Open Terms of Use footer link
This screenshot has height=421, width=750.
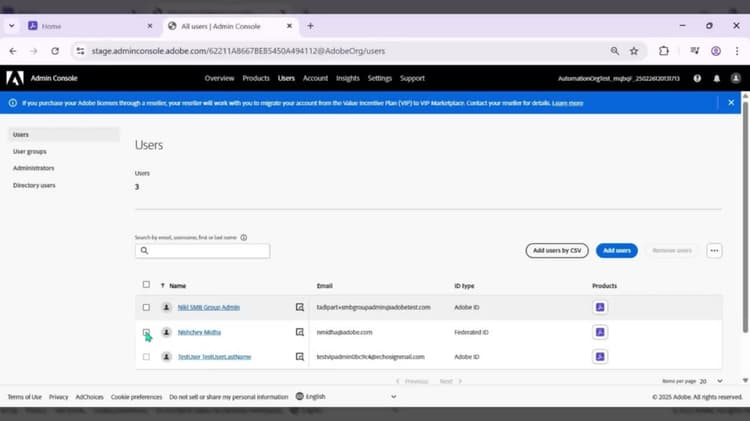point(24,397)
